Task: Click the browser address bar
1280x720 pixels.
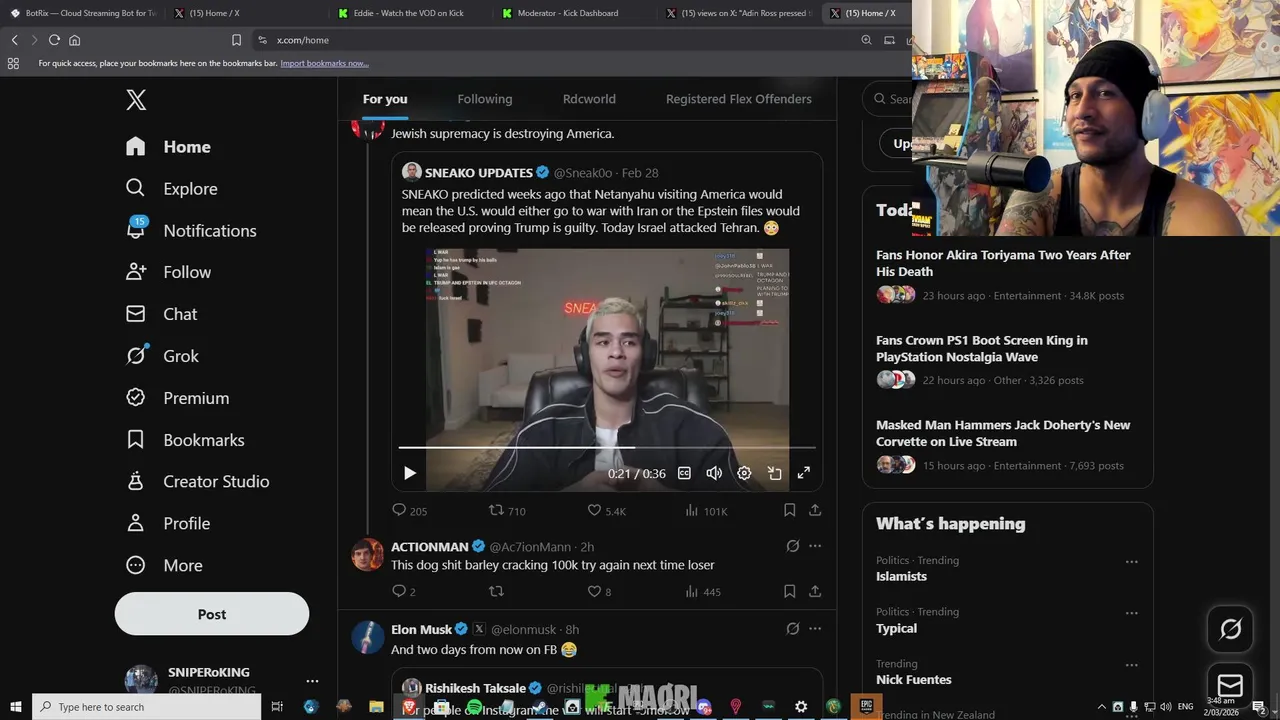Action: (x=560, y=40)
